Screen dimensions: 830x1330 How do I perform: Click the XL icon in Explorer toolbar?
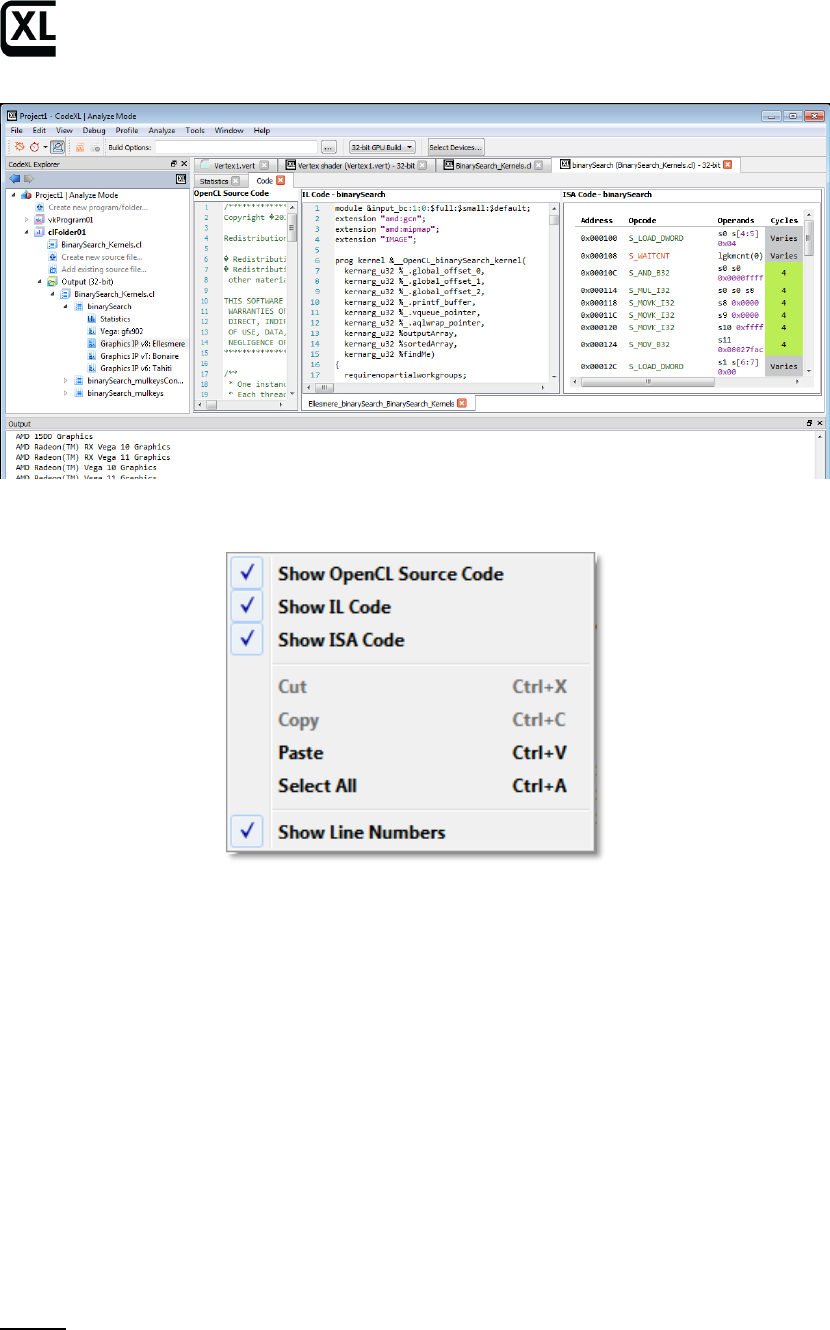click(x=181, y=178)
